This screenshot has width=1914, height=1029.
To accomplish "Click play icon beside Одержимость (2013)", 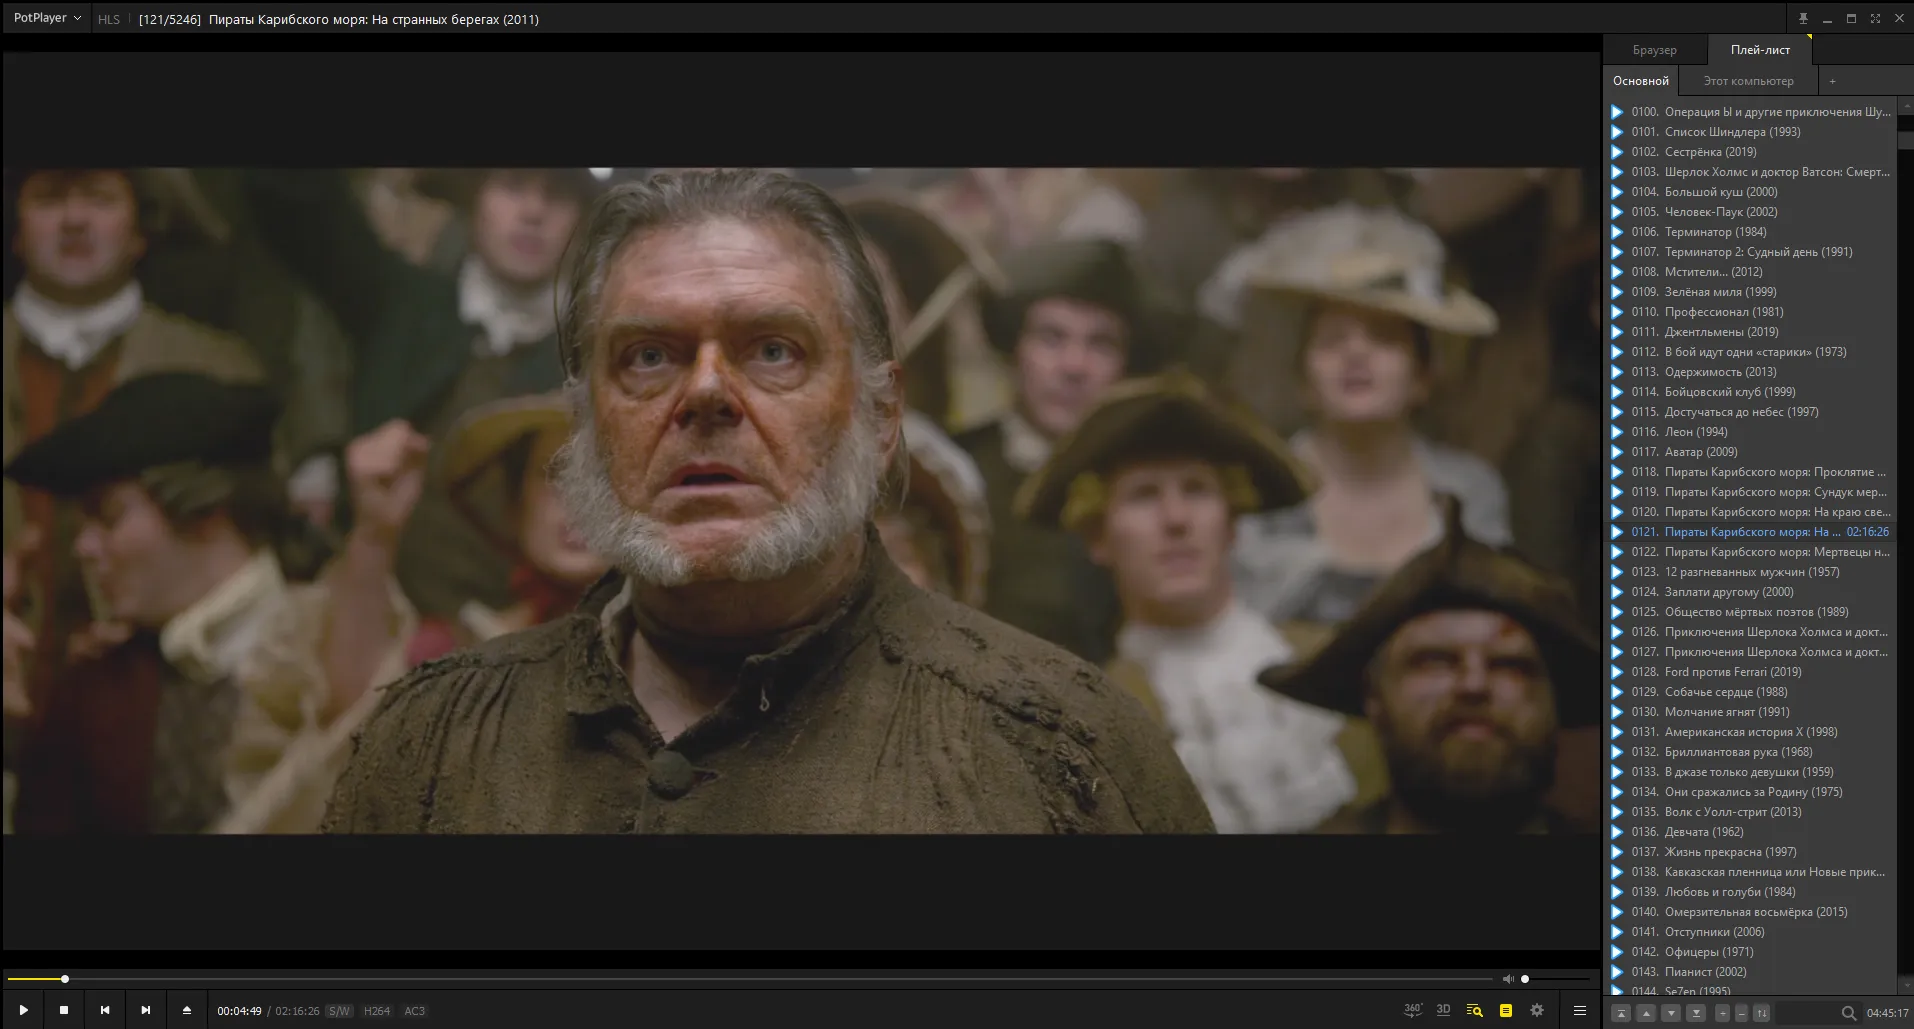I will tap(1617, 372).
